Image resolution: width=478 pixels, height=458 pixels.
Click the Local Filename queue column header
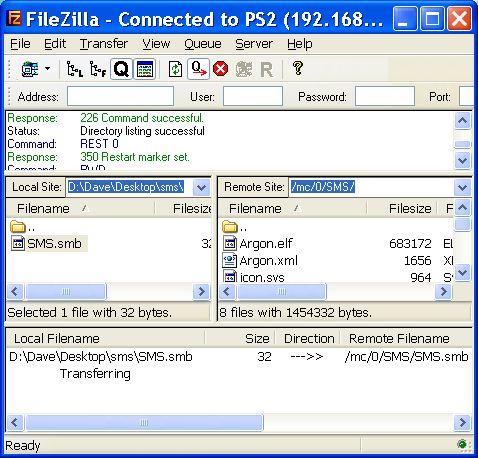click(x=105, y=338)
